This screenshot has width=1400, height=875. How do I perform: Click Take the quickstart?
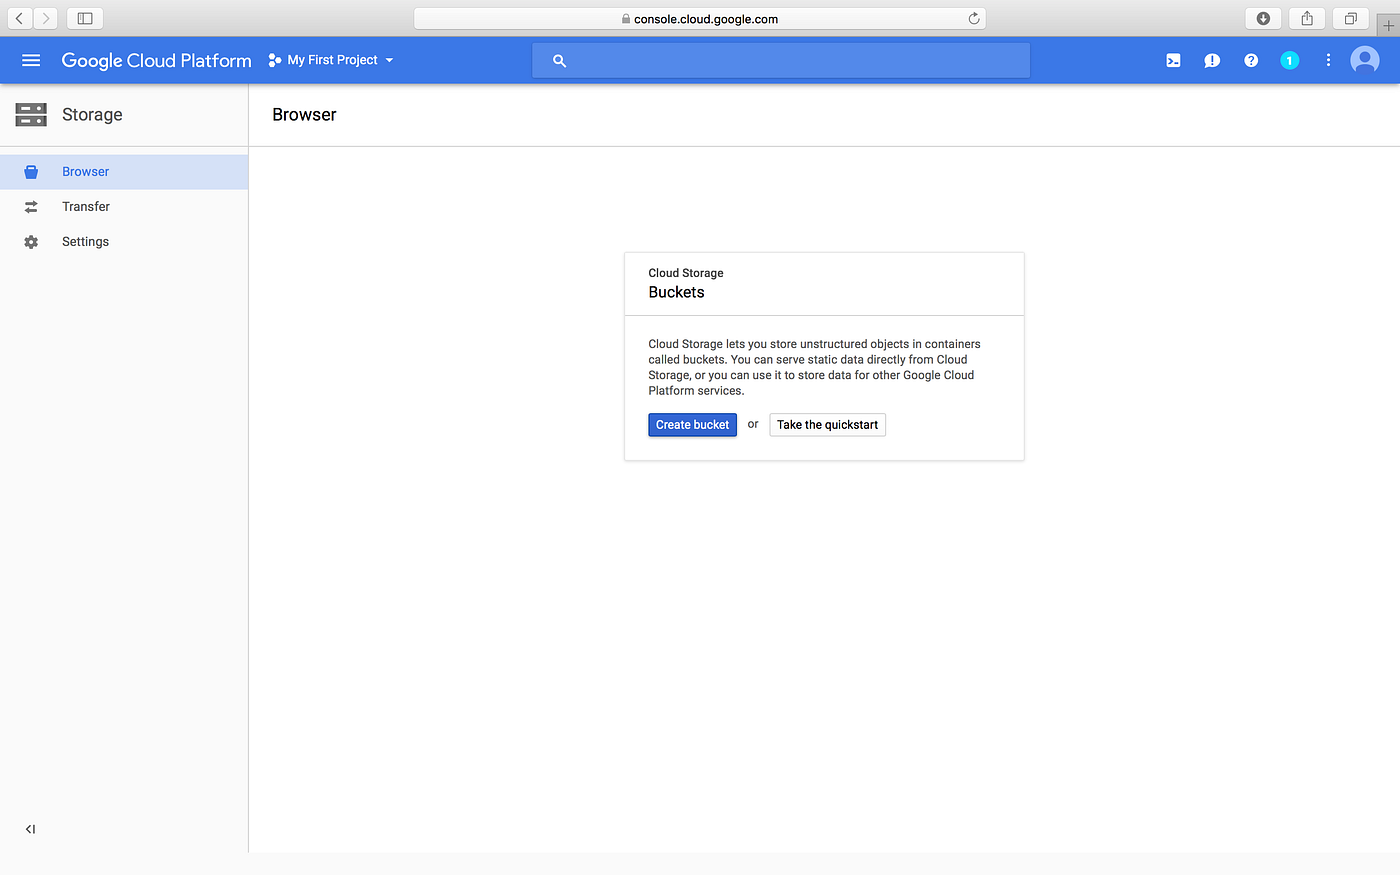coord(827,424)
